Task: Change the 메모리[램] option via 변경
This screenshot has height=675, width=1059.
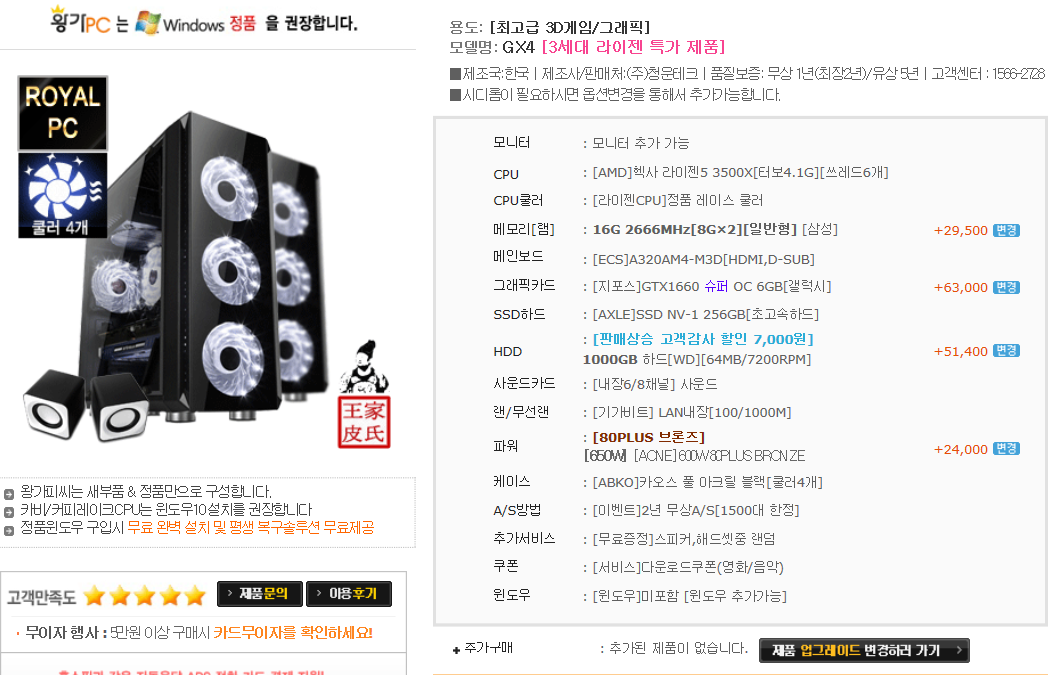Action: pos(1006,230)
